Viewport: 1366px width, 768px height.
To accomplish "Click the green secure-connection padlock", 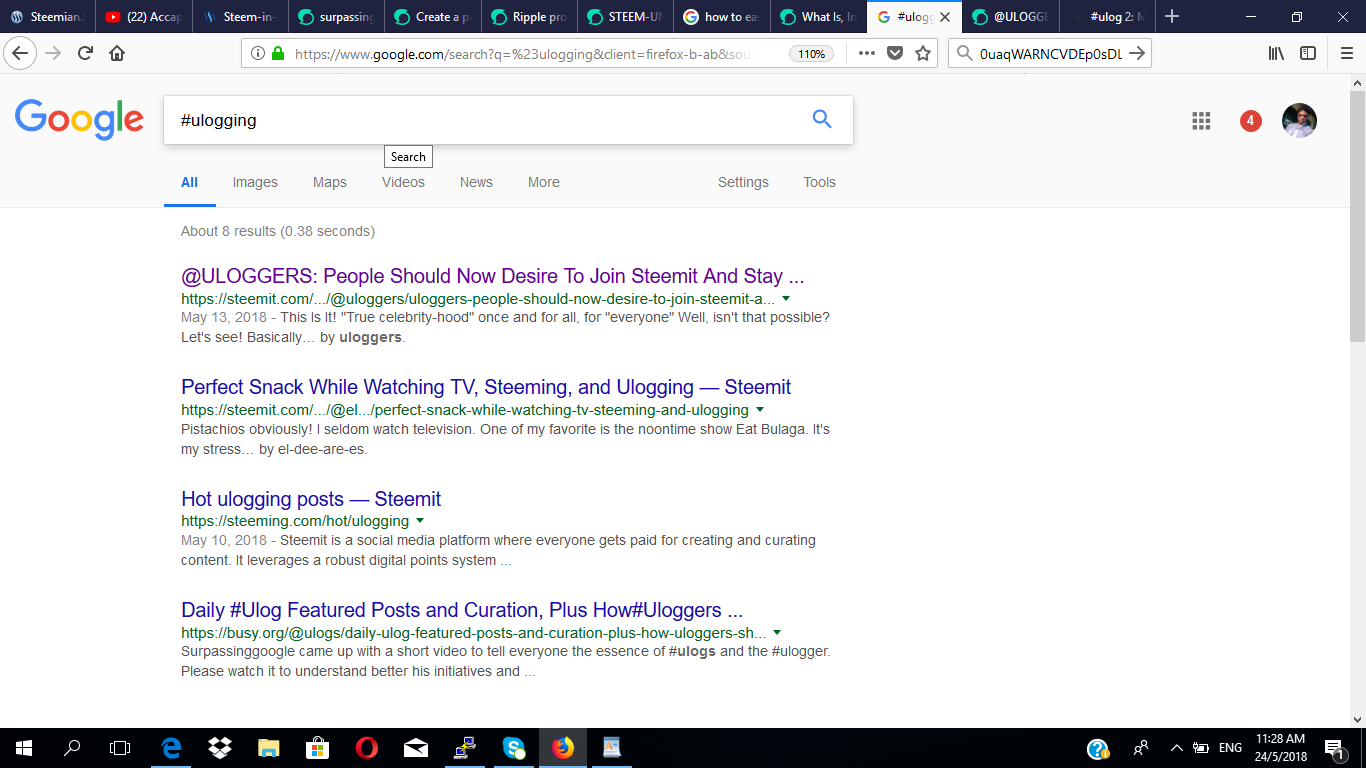I will point(277,54).
